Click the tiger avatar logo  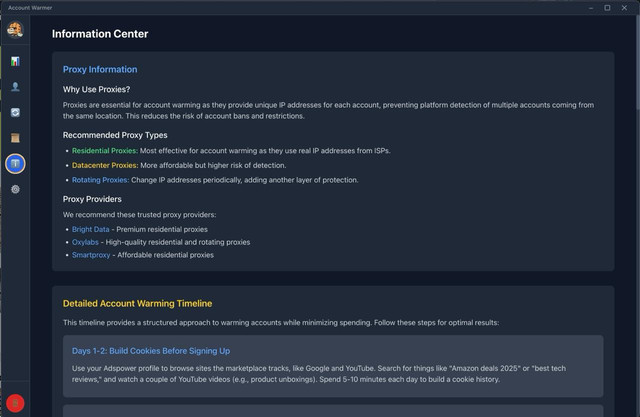15,29
